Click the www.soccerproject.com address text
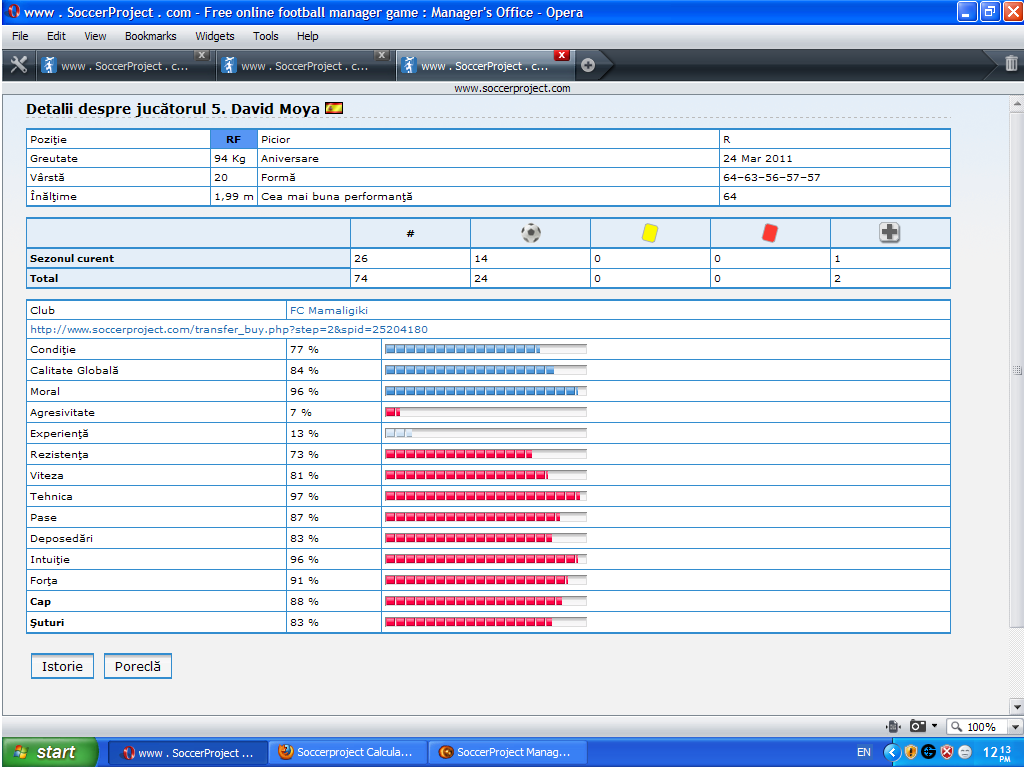The height and width of the screenshot is (768, 1024). pyautogui.click(x=512, y=88)
